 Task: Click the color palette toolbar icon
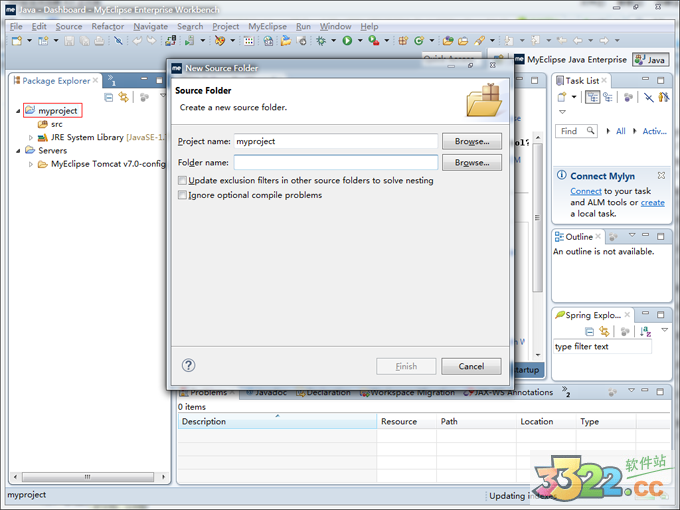220,41
